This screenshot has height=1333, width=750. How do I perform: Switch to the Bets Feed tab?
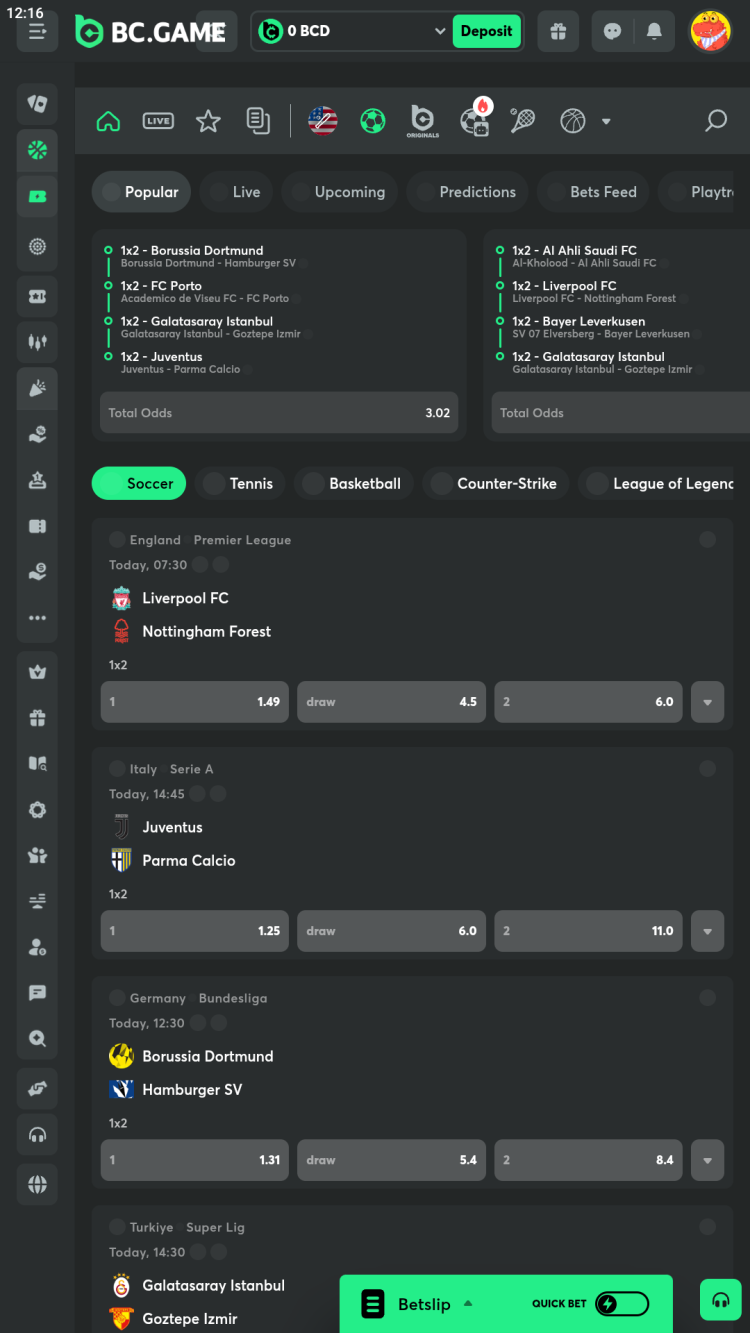tap(593, 192)
